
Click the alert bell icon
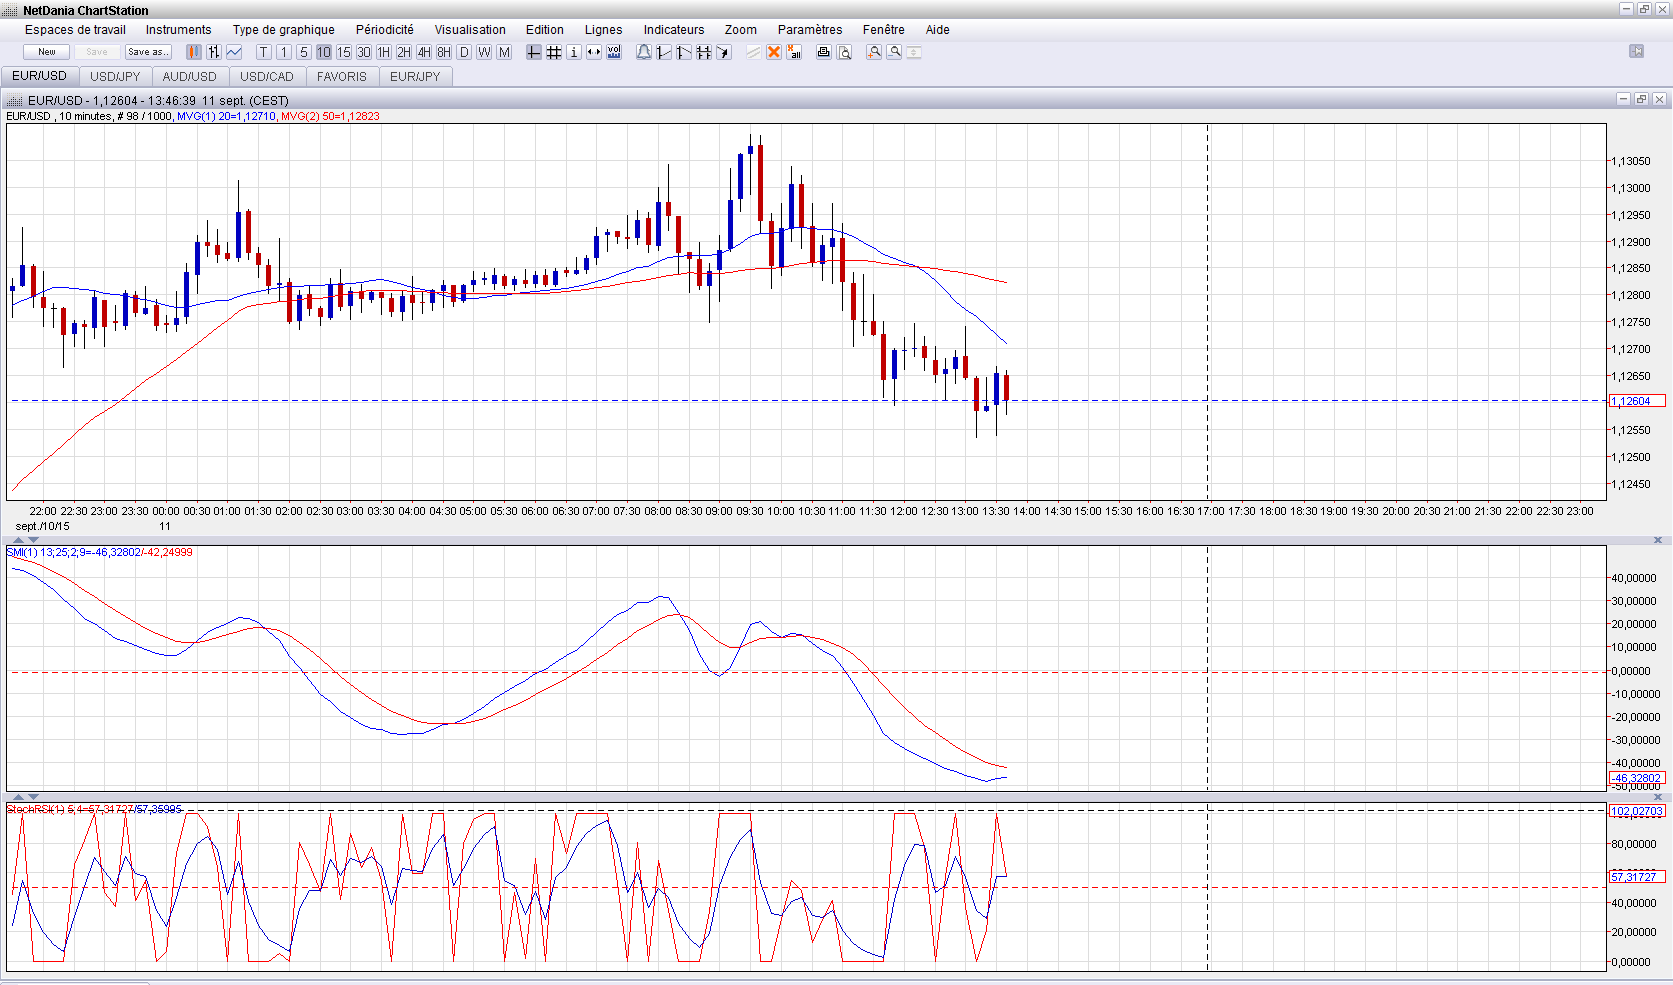[x=644, y=52]
